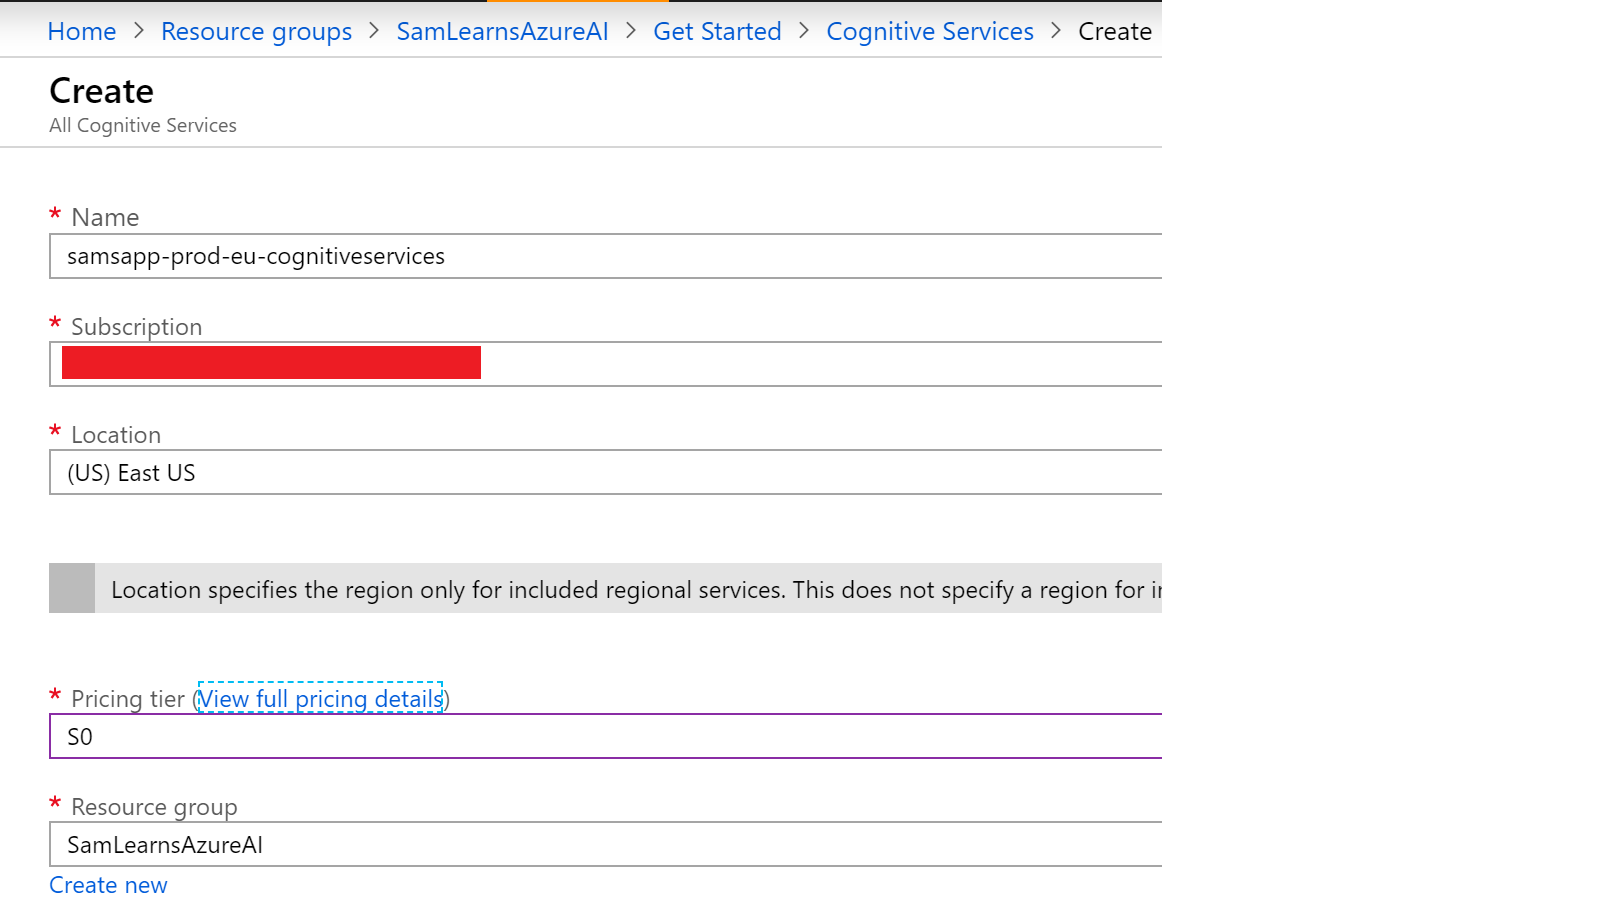Click the chevron separator after Home breadcrumb
The width and height of the screenshot is (1600, 915).
tap(139, 31)
